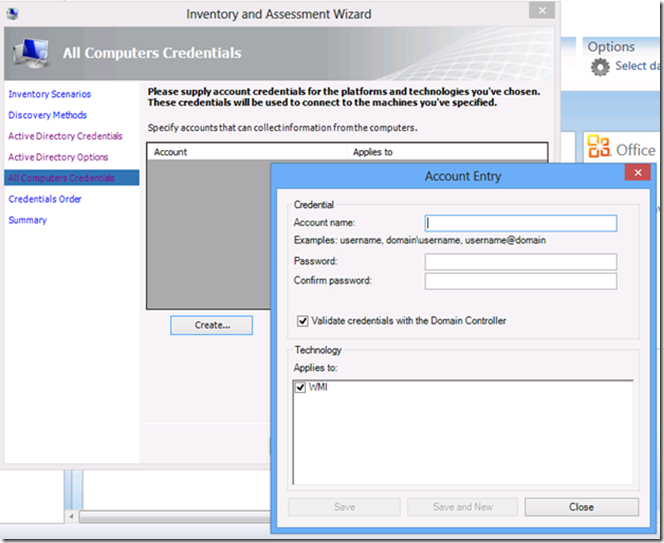Click the Confirm password field
The width and height of the screenshot is (664, 543).
point(521,281)
